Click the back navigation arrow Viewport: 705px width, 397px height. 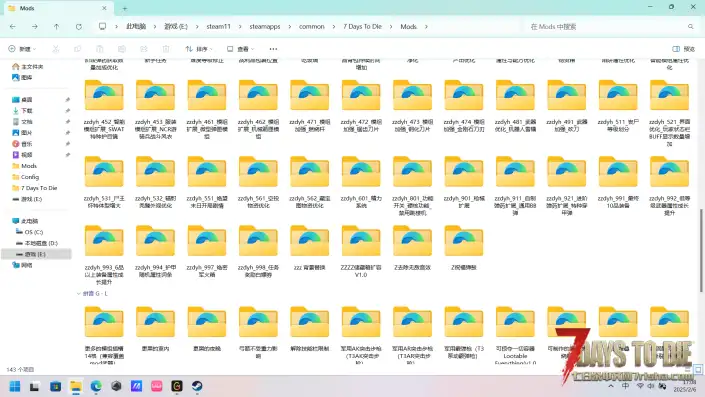pyautogui.click(x=13, y=27)
